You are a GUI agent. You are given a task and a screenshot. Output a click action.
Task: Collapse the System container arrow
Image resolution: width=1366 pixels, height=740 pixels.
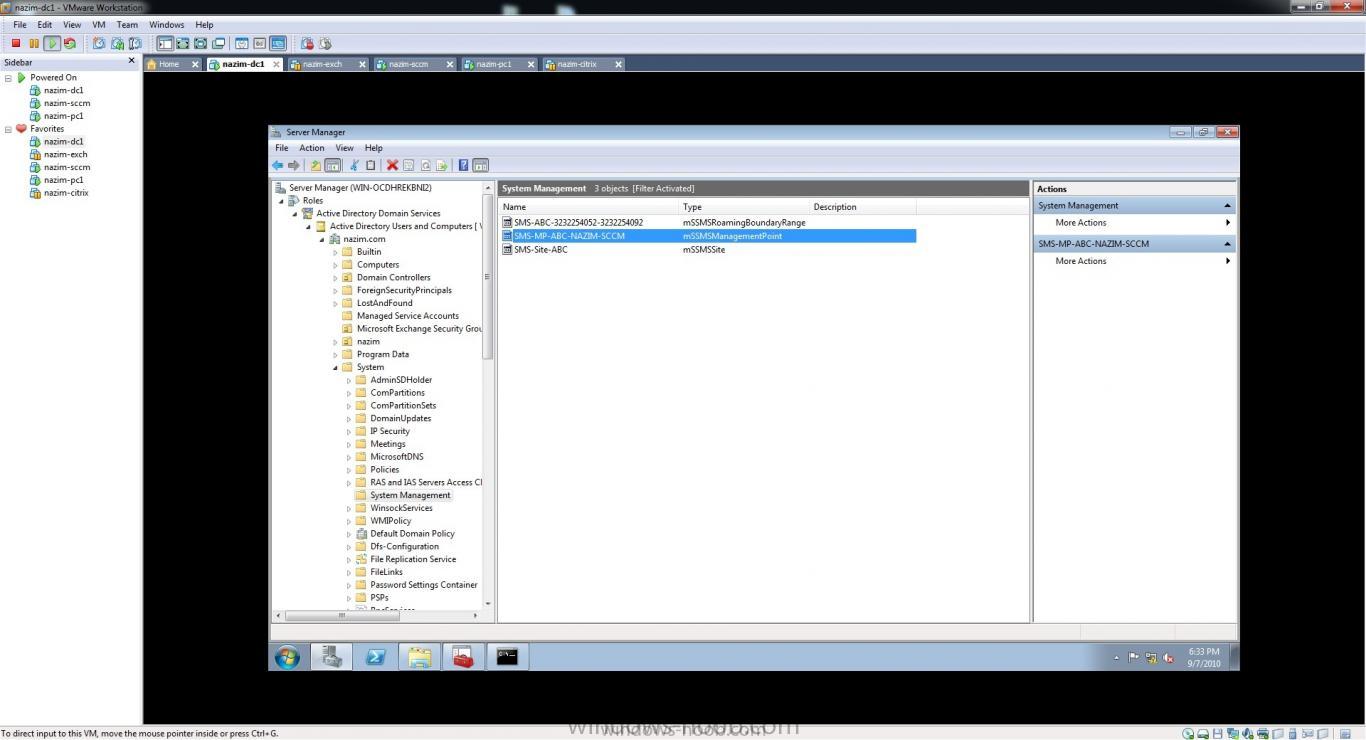coord(336,367)
